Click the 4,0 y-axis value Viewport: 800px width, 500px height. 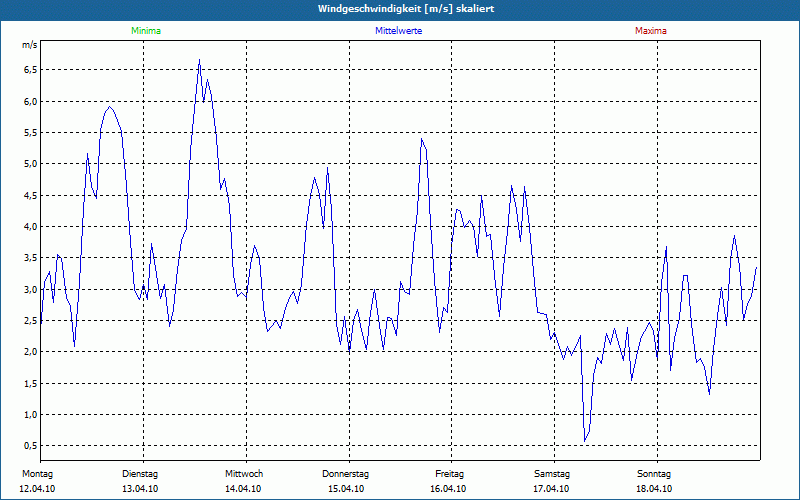point(30,227)
